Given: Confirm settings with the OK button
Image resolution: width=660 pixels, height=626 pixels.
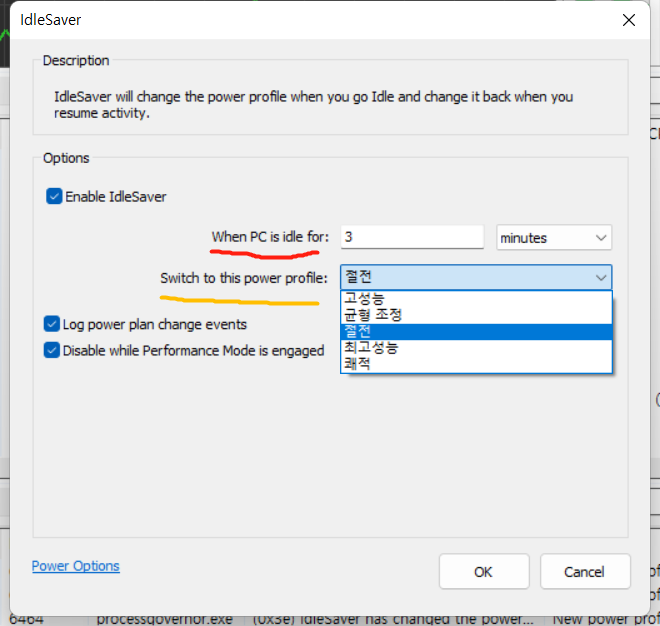Looking at the screenshot, I should (484, 571).
